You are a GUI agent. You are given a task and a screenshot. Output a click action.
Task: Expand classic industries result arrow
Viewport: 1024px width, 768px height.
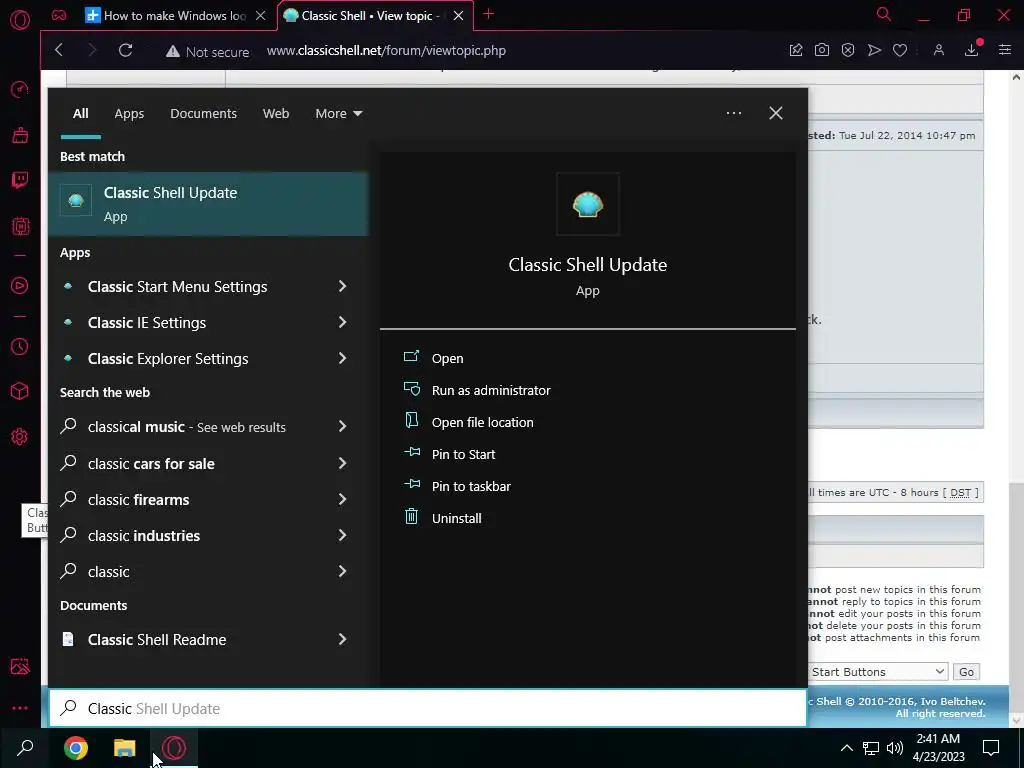pos(342,535)
